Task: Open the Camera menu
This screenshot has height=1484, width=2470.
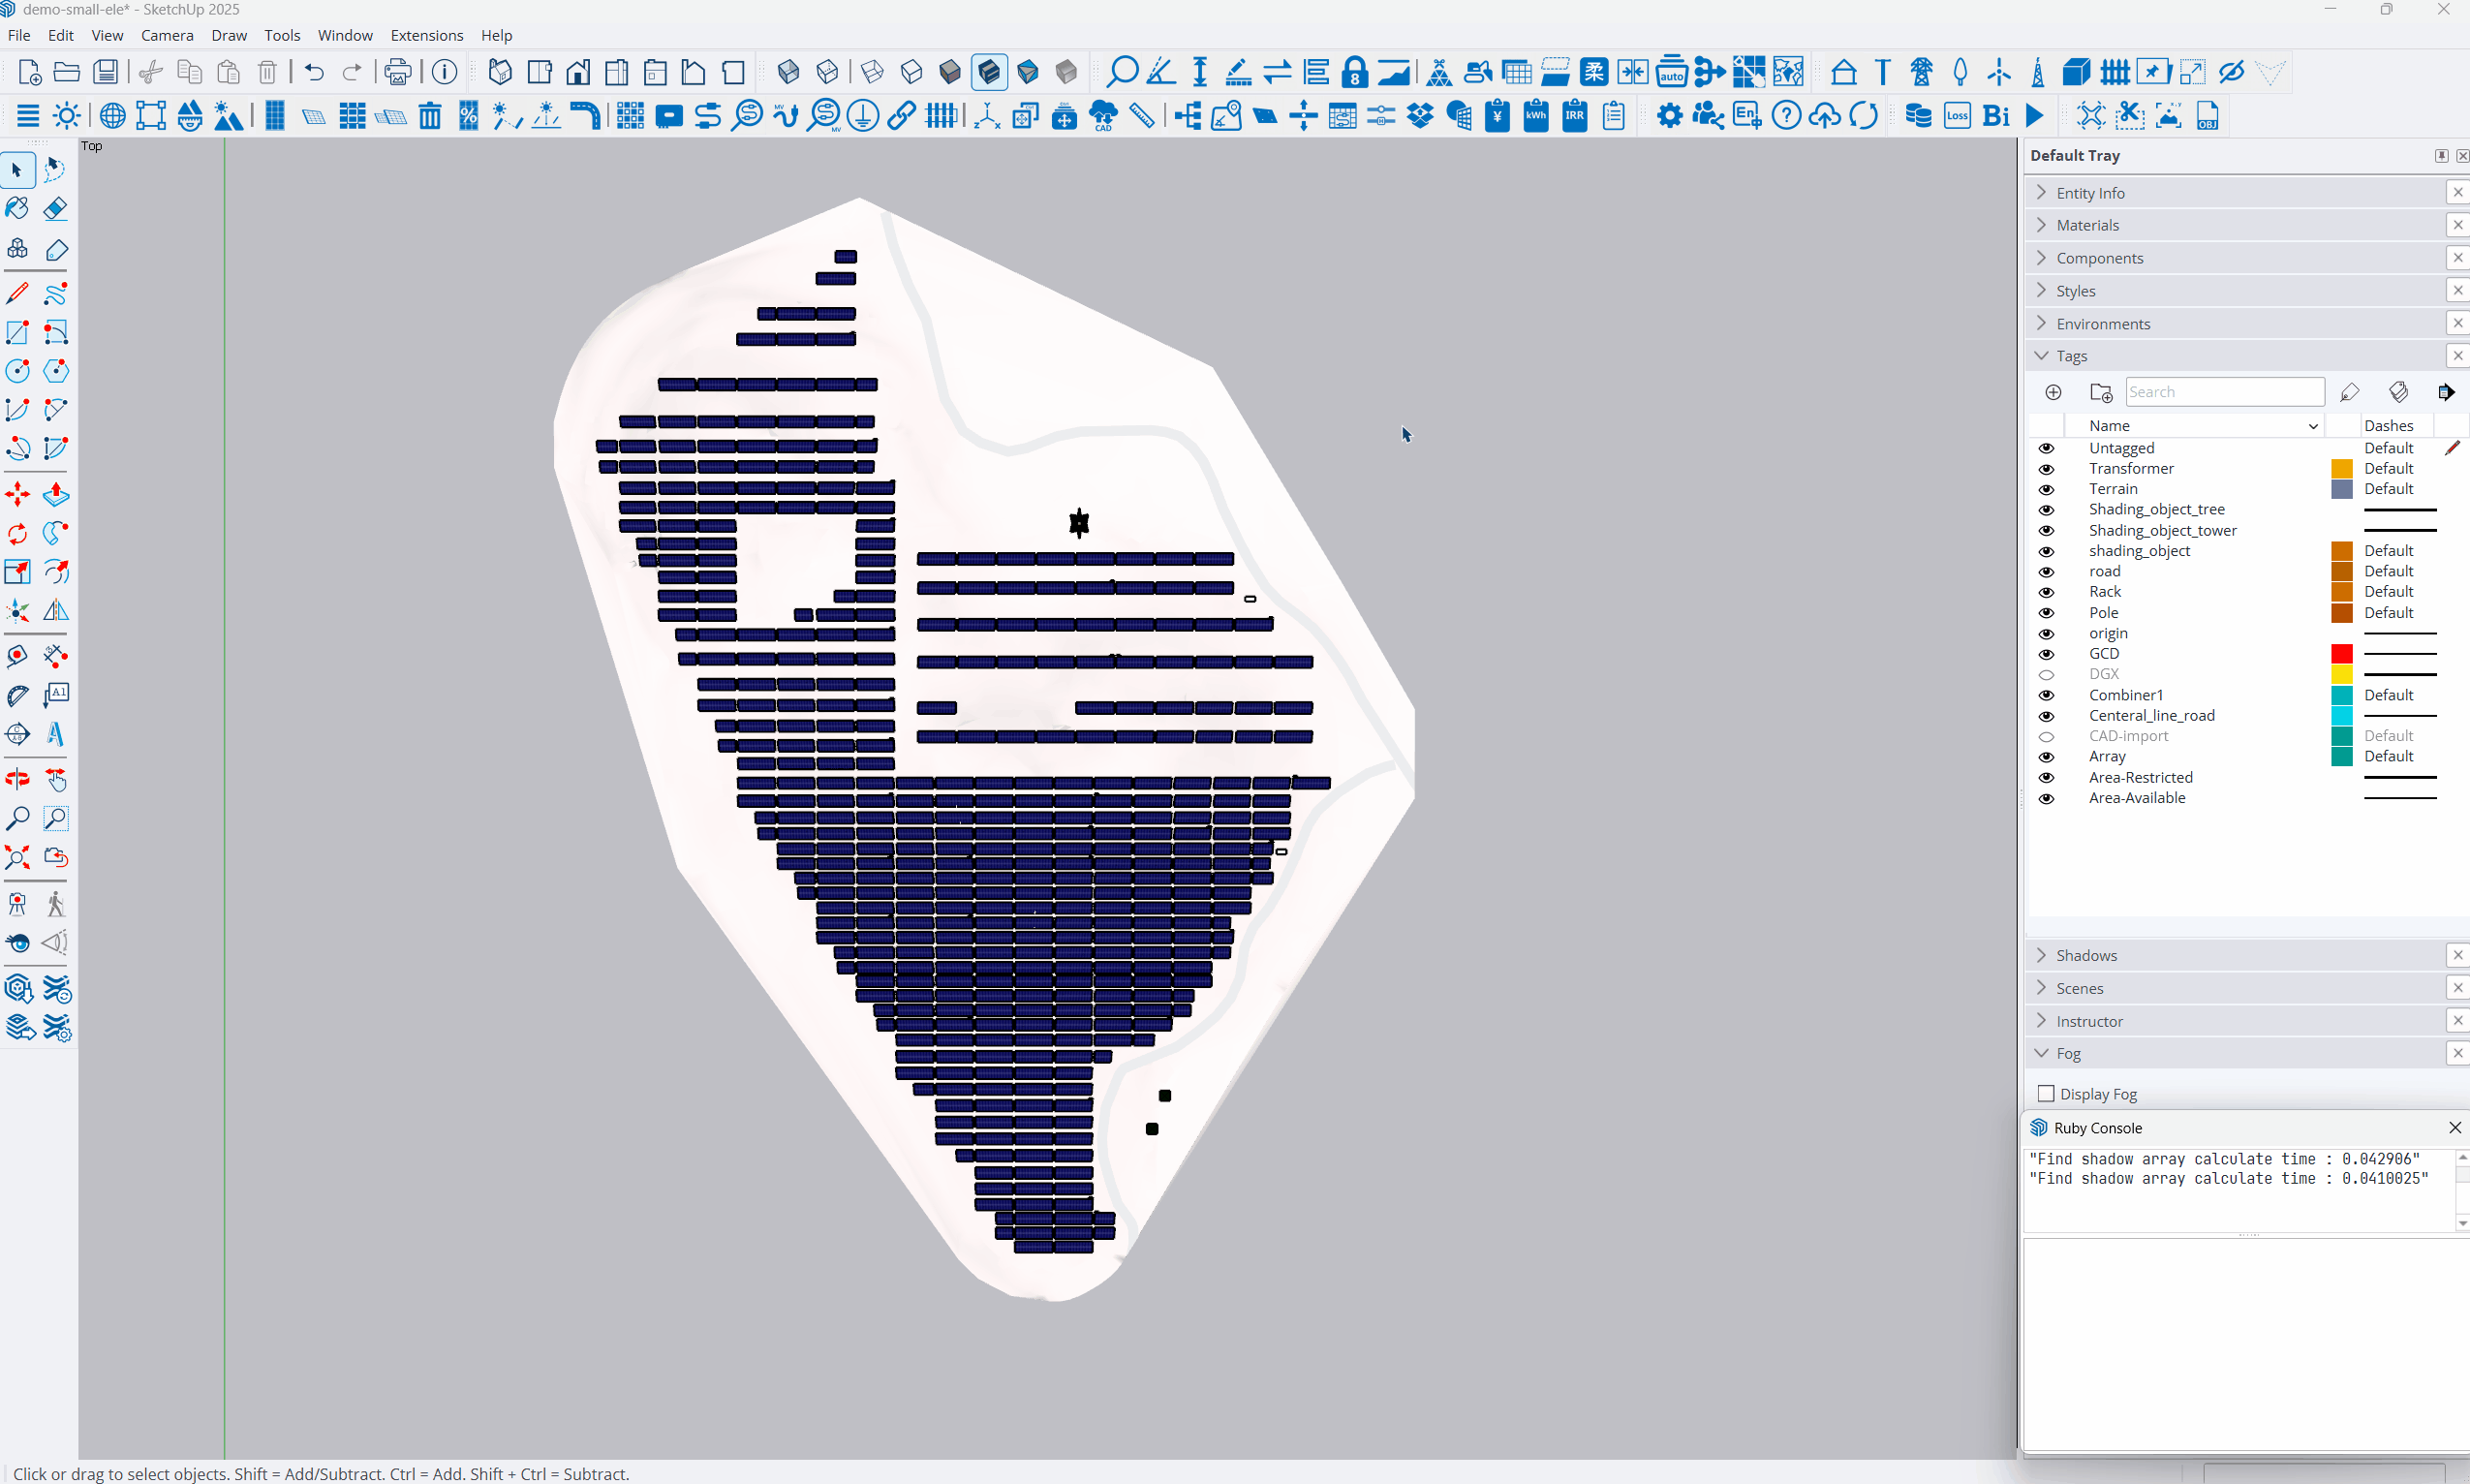Action: (167, 35)
